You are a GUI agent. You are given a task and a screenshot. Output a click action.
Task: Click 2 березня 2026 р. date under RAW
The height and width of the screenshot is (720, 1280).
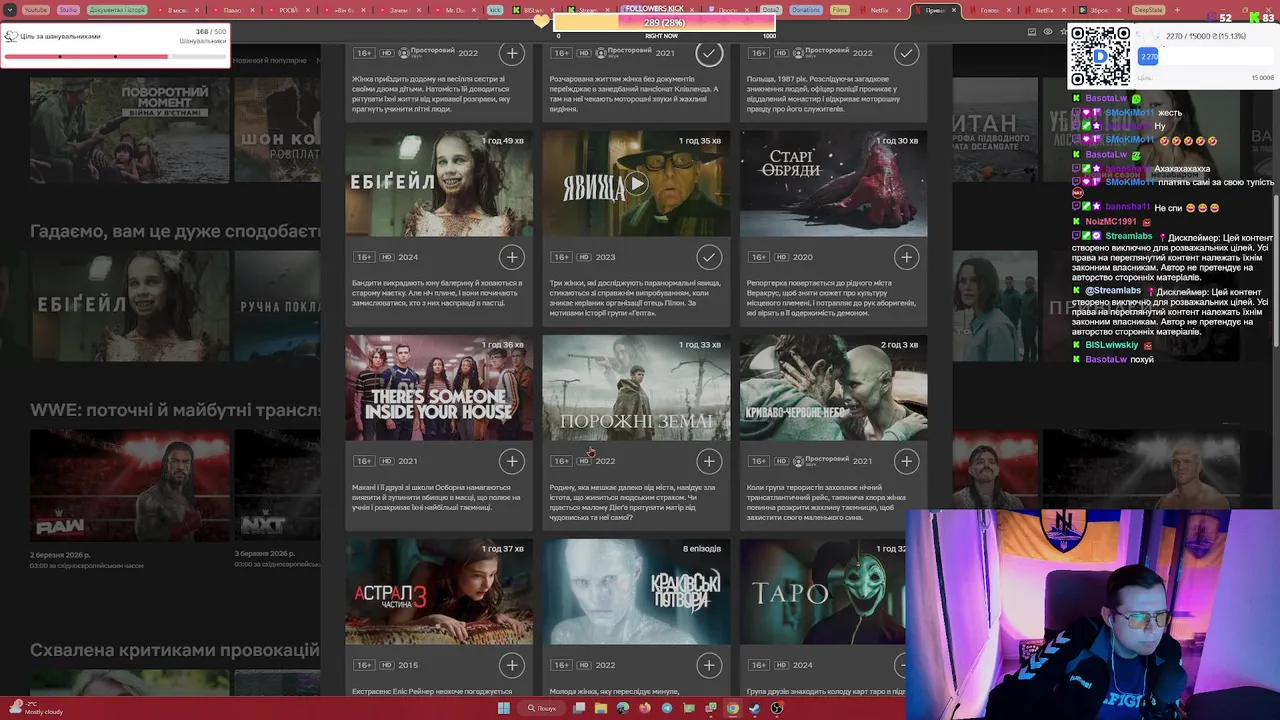(60, 554)
